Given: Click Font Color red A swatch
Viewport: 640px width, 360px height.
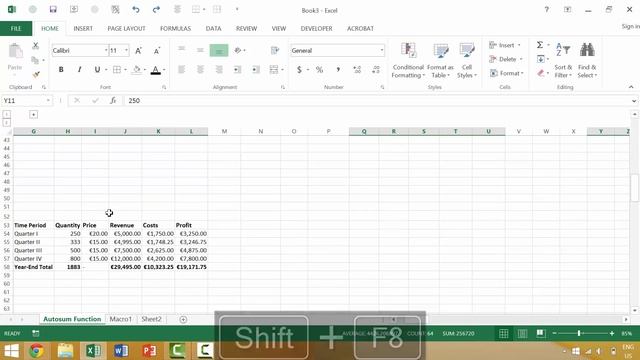Looking at the screenshot, I should point(156,70).
